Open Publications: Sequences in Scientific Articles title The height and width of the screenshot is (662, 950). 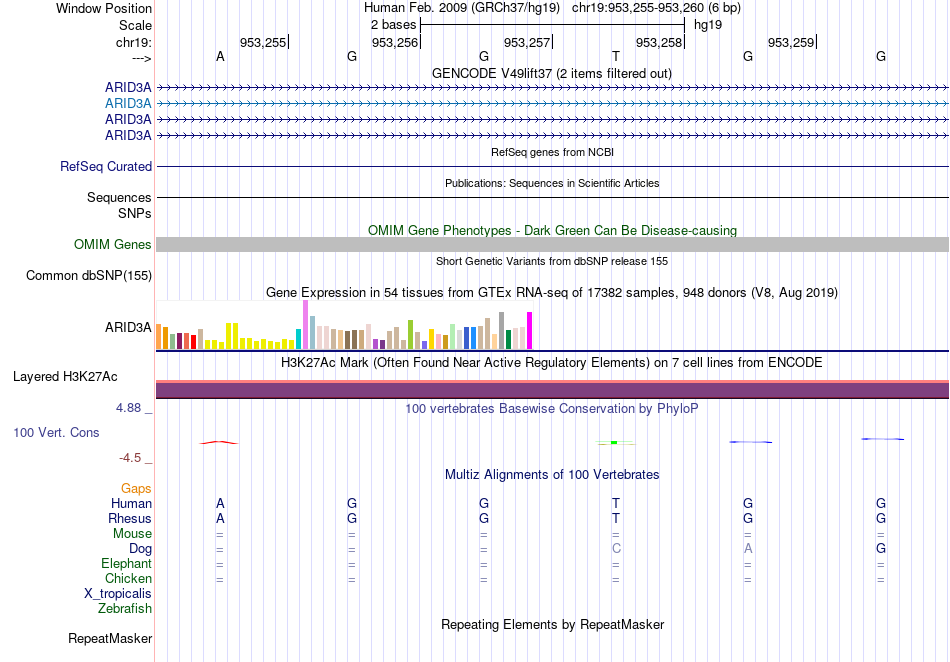(x=552, y=184)
